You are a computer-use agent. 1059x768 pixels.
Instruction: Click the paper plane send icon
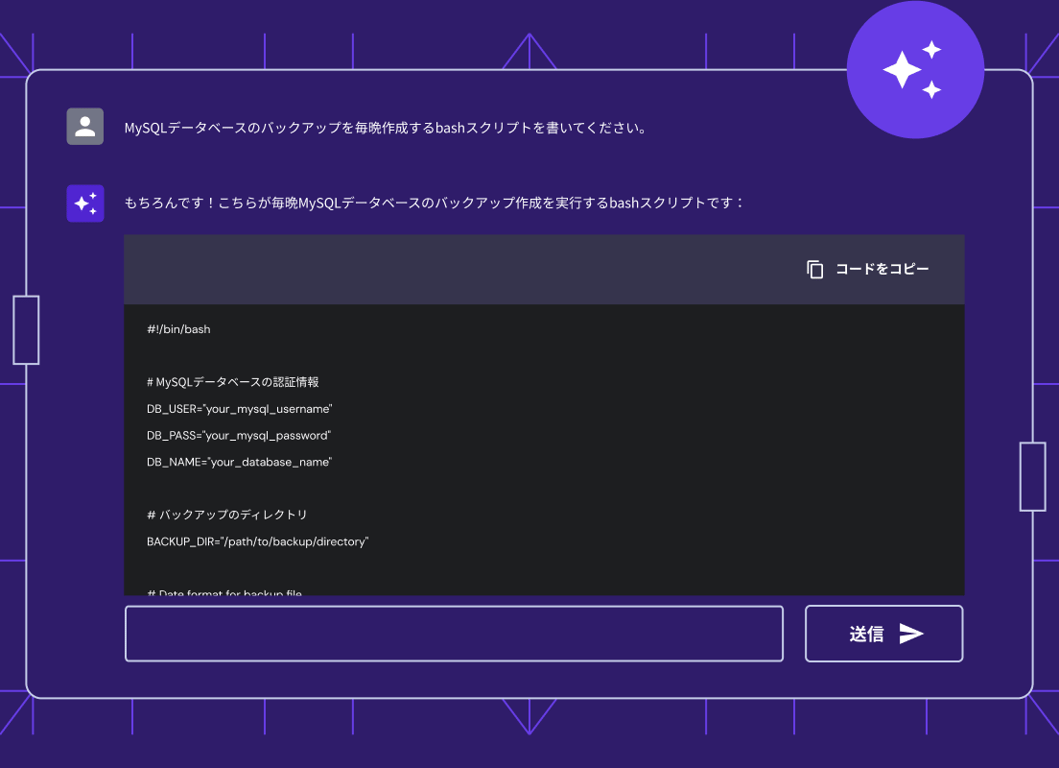click(x=911, y=634)
